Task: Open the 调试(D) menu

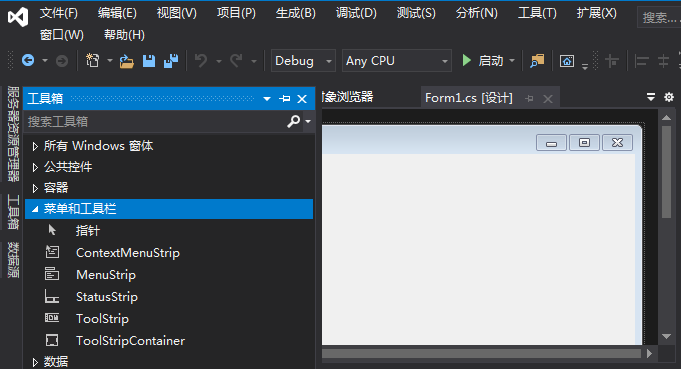Action: tap(356, 13)
